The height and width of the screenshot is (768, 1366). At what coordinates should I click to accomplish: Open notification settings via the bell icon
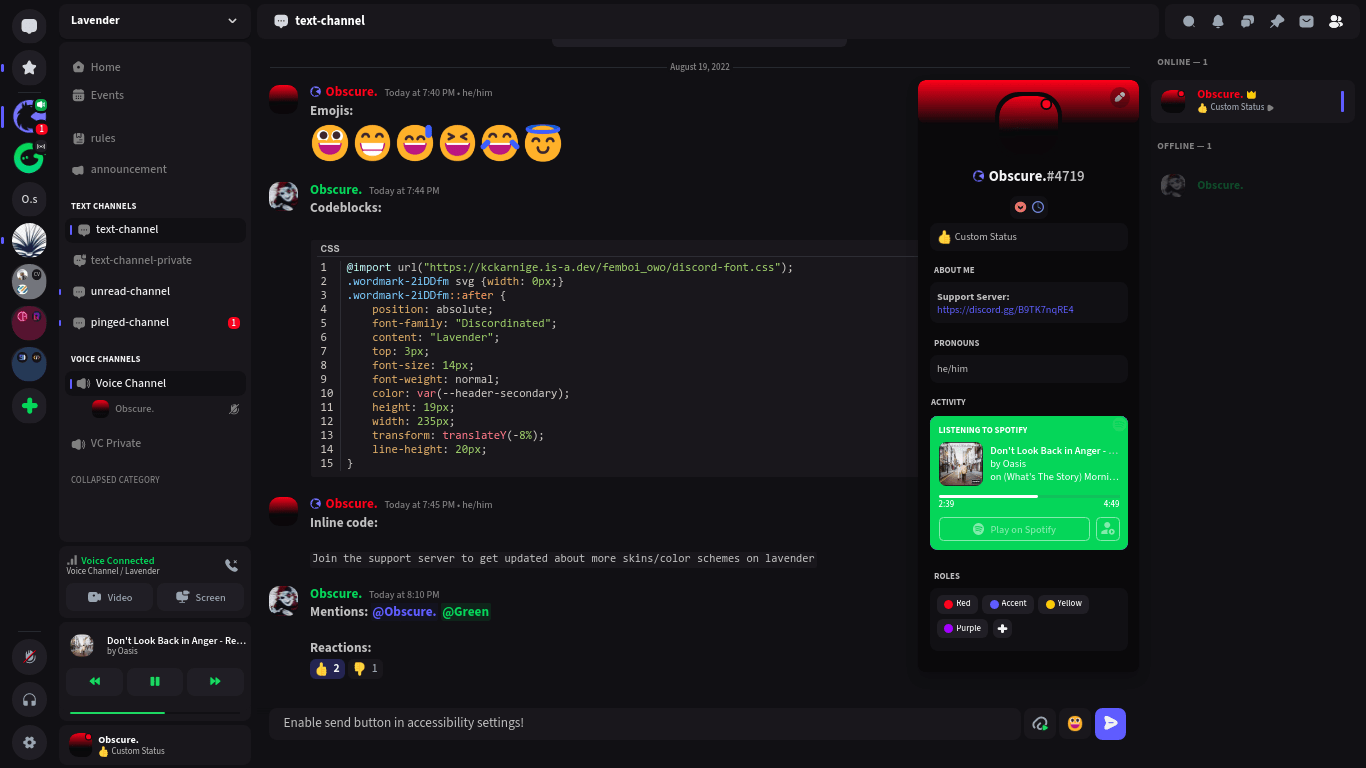pyautogui.click(x=1216, y=21)
